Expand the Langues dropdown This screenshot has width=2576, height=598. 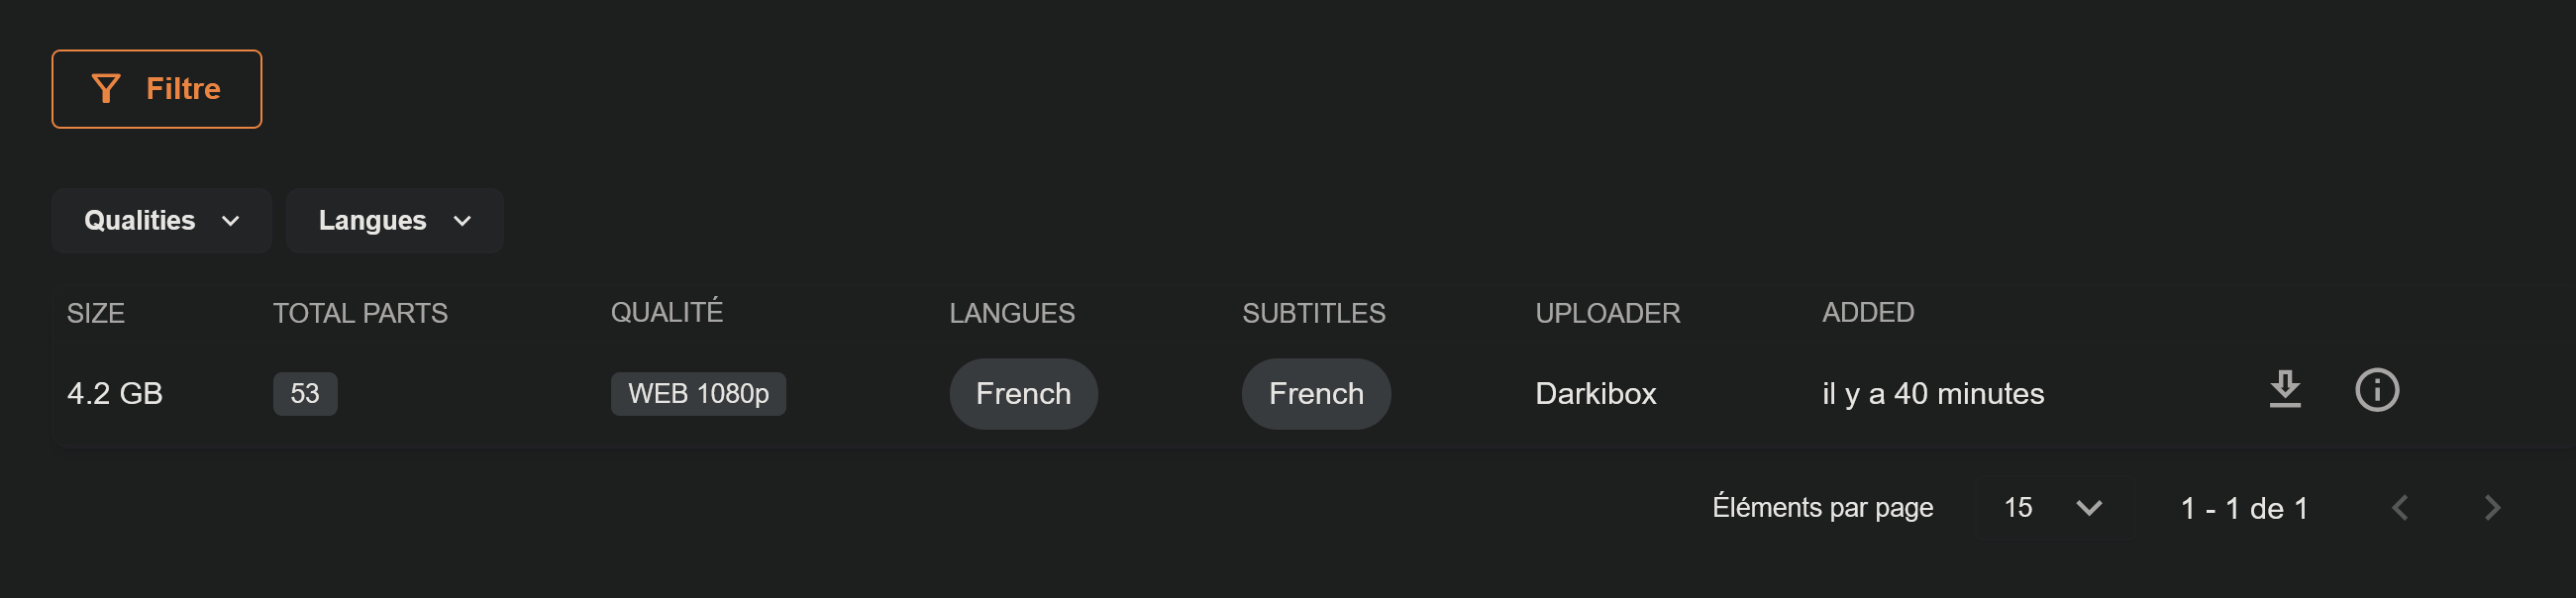coord(394,220)
